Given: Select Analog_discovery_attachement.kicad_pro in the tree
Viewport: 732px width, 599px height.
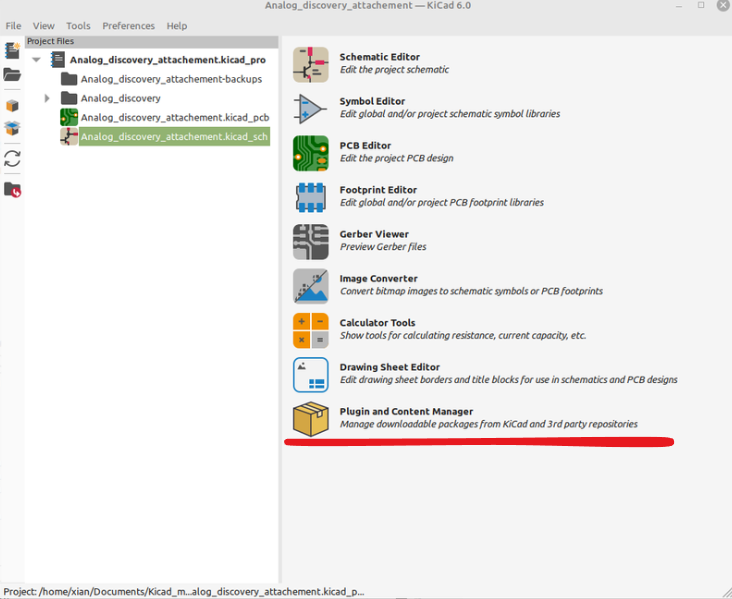Looking at the screenshot, I should (168, 60).
